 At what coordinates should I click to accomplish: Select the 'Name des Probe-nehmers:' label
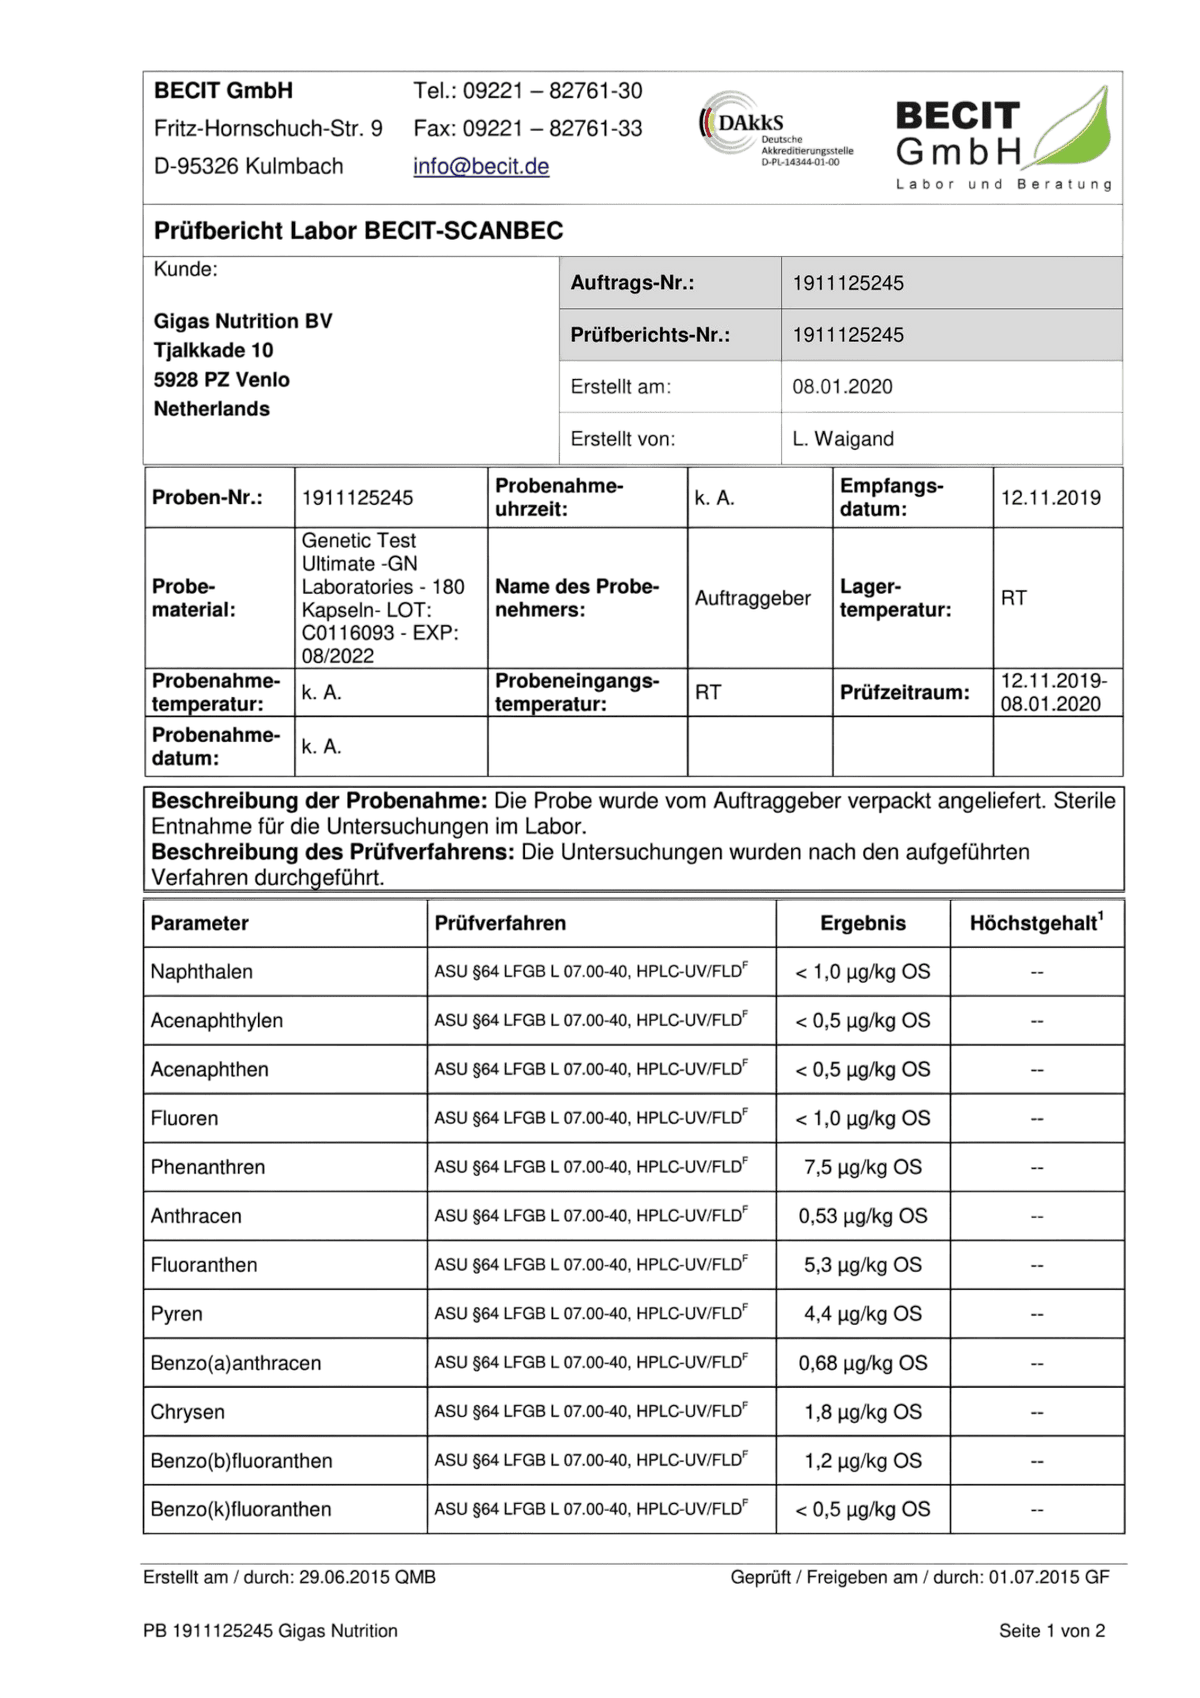pyautogui.click(x=577, y=598)
